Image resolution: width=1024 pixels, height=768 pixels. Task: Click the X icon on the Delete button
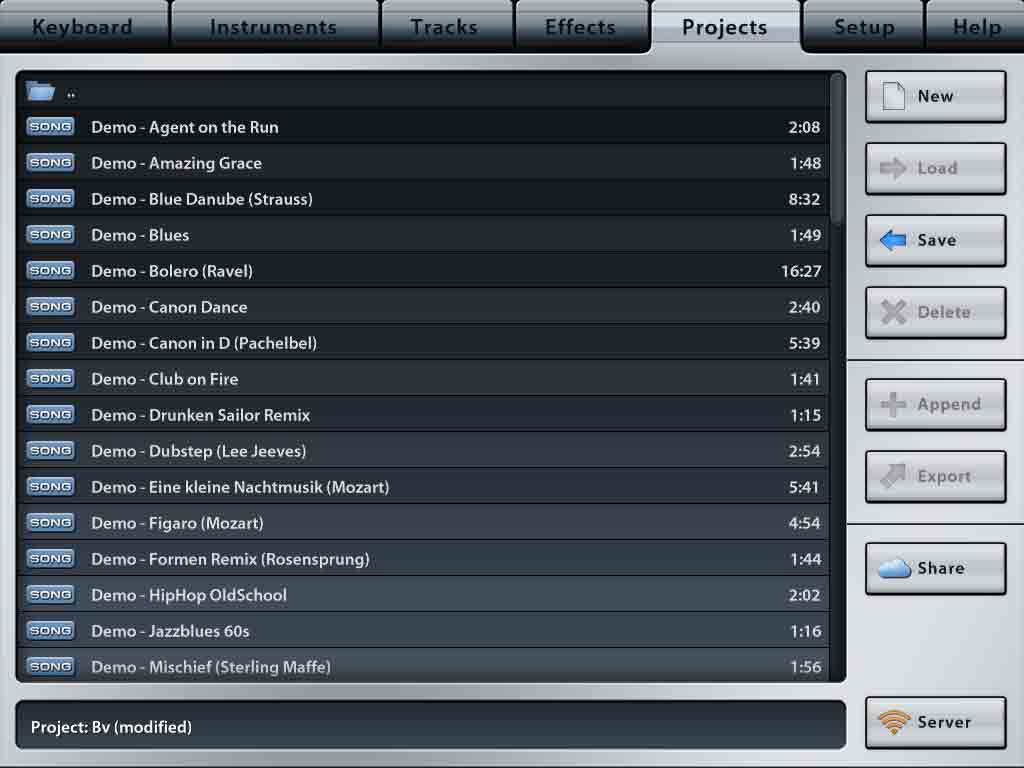[x=891, y=311]
